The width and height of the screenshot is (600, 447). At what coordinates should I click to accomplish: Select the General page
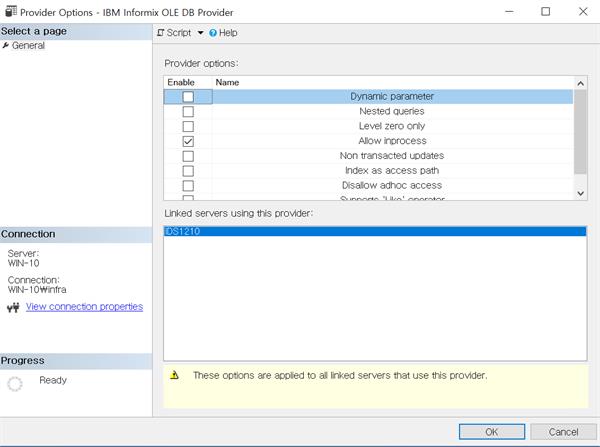tap(28, 46)
